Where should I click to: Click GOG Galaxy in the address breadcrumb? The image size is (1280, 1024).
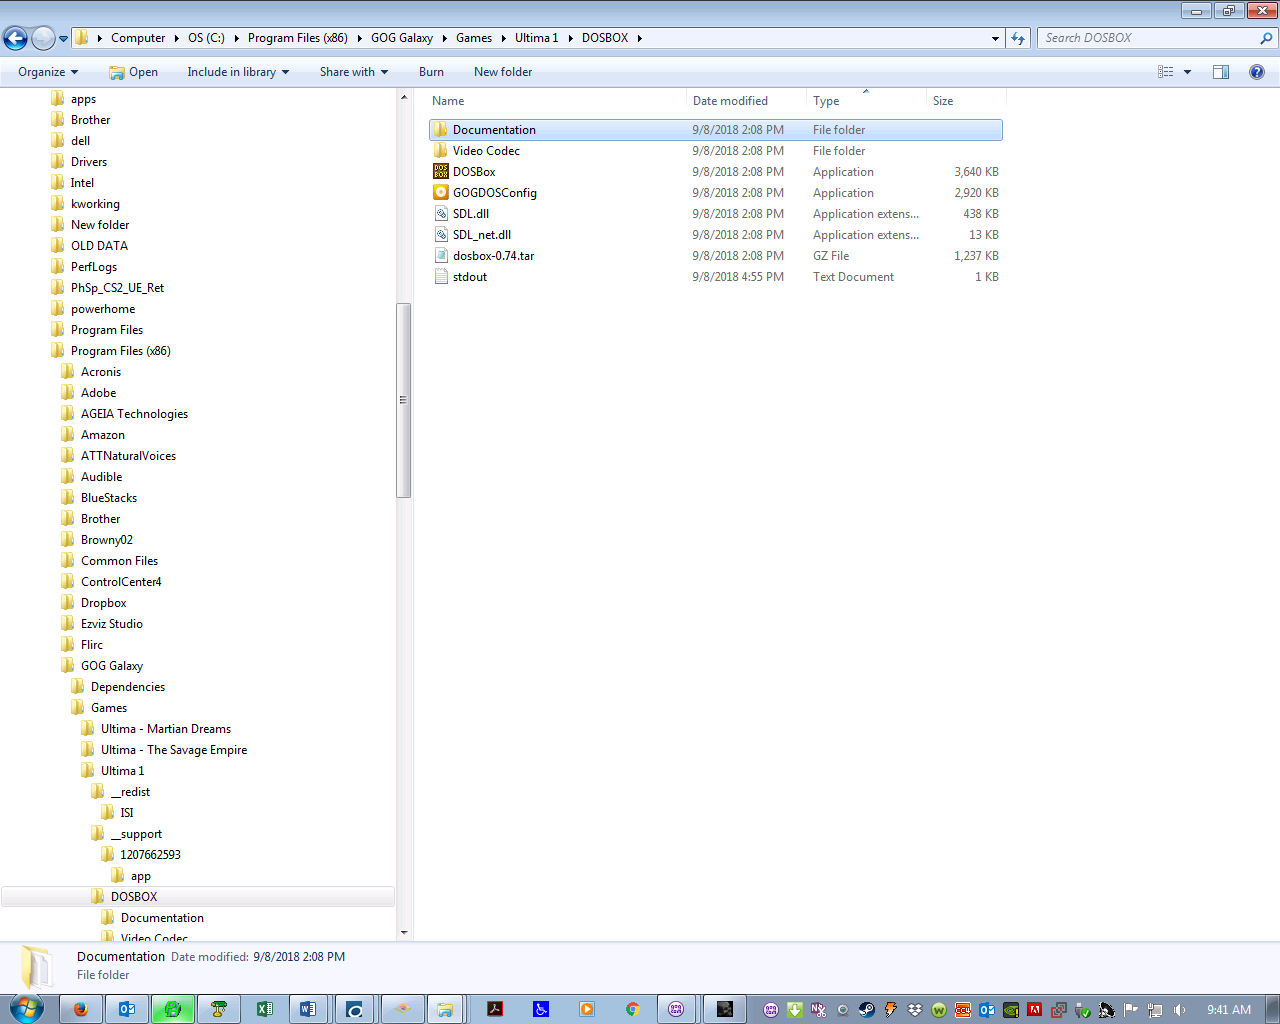click(x=402, y=38)
